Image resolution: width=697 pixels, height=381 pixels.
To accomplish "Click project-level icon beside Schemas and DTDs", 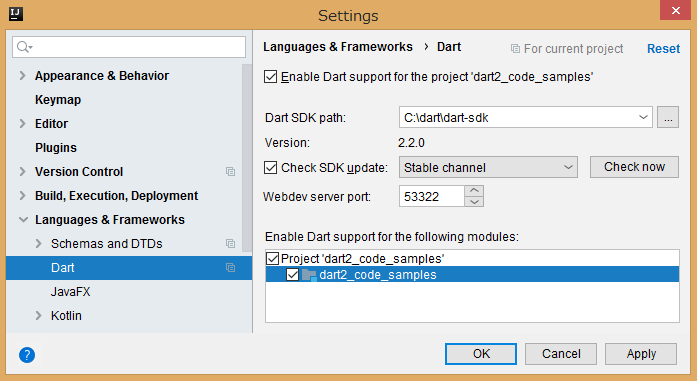I will click(230, 244).
